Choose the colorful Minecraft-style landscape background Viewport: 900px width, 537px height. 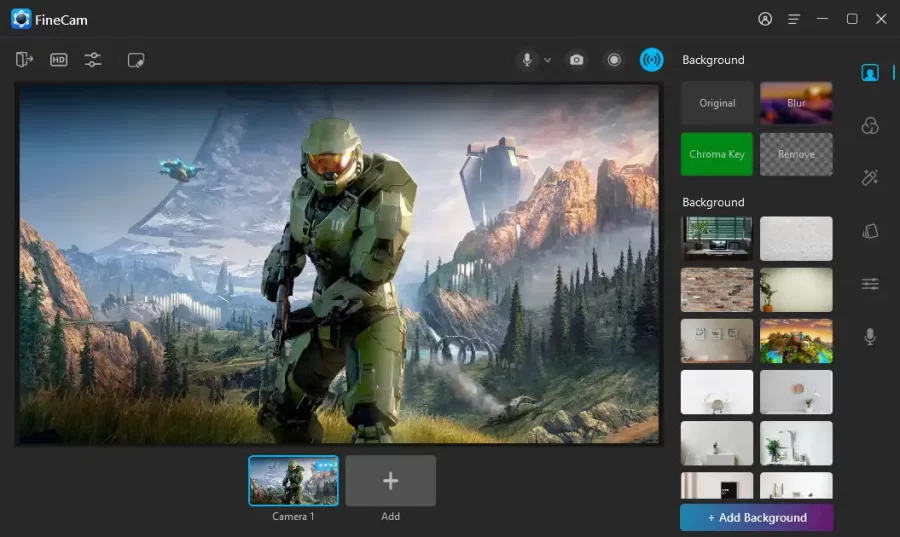(x=796, y=341)
